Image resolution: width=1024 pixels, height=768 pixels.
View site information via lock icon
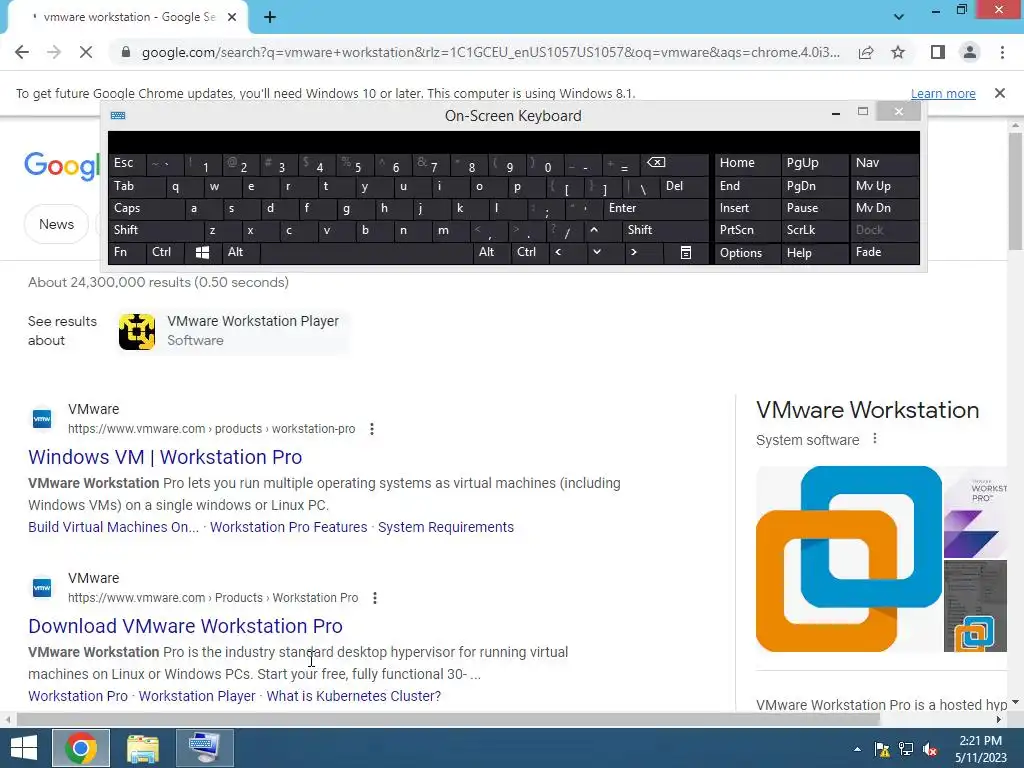click(126, 52)
